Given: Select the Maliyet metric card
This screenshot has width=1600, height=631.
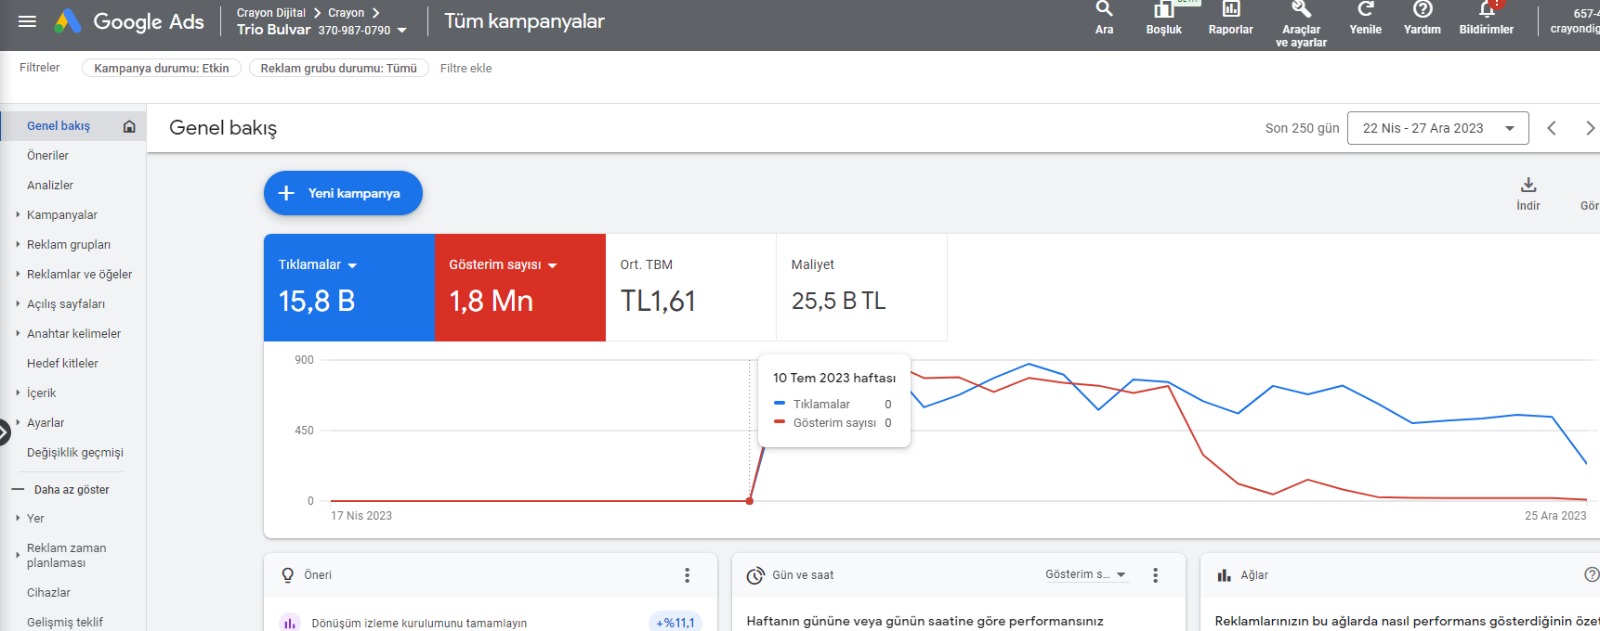Looking at the screenshot, I should tap(862, 288).
